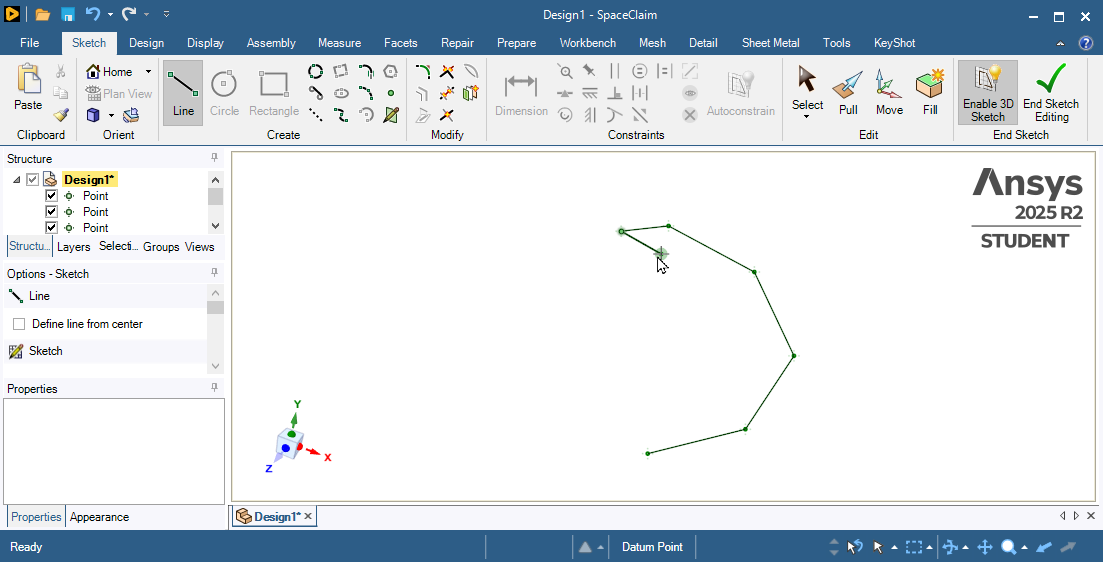Select the Line sketch tool
The image size is (1103, 562).
[x=183, y=92]
